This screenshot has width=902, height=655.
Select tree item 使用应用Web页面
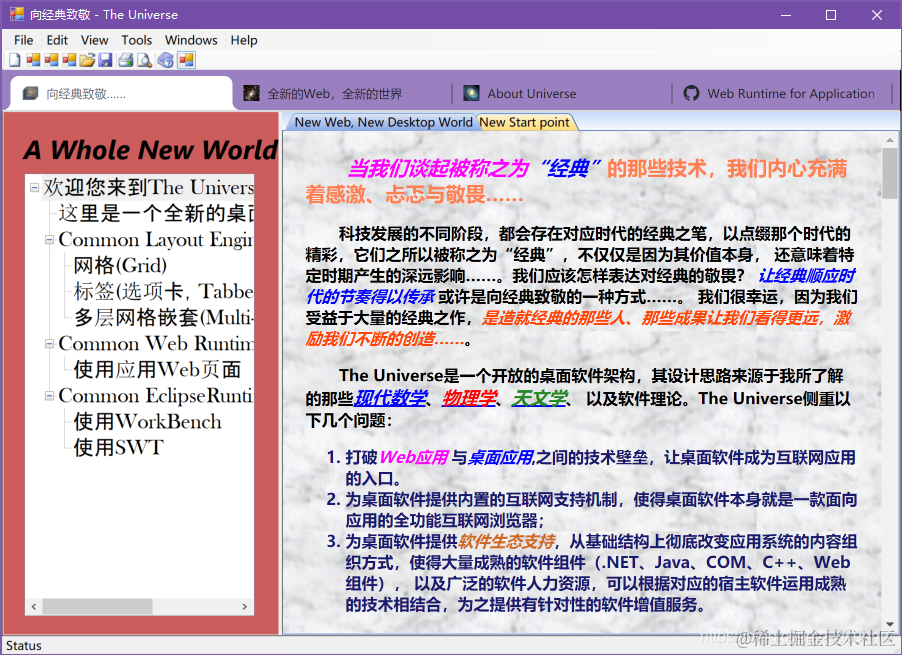coord(157,370)
